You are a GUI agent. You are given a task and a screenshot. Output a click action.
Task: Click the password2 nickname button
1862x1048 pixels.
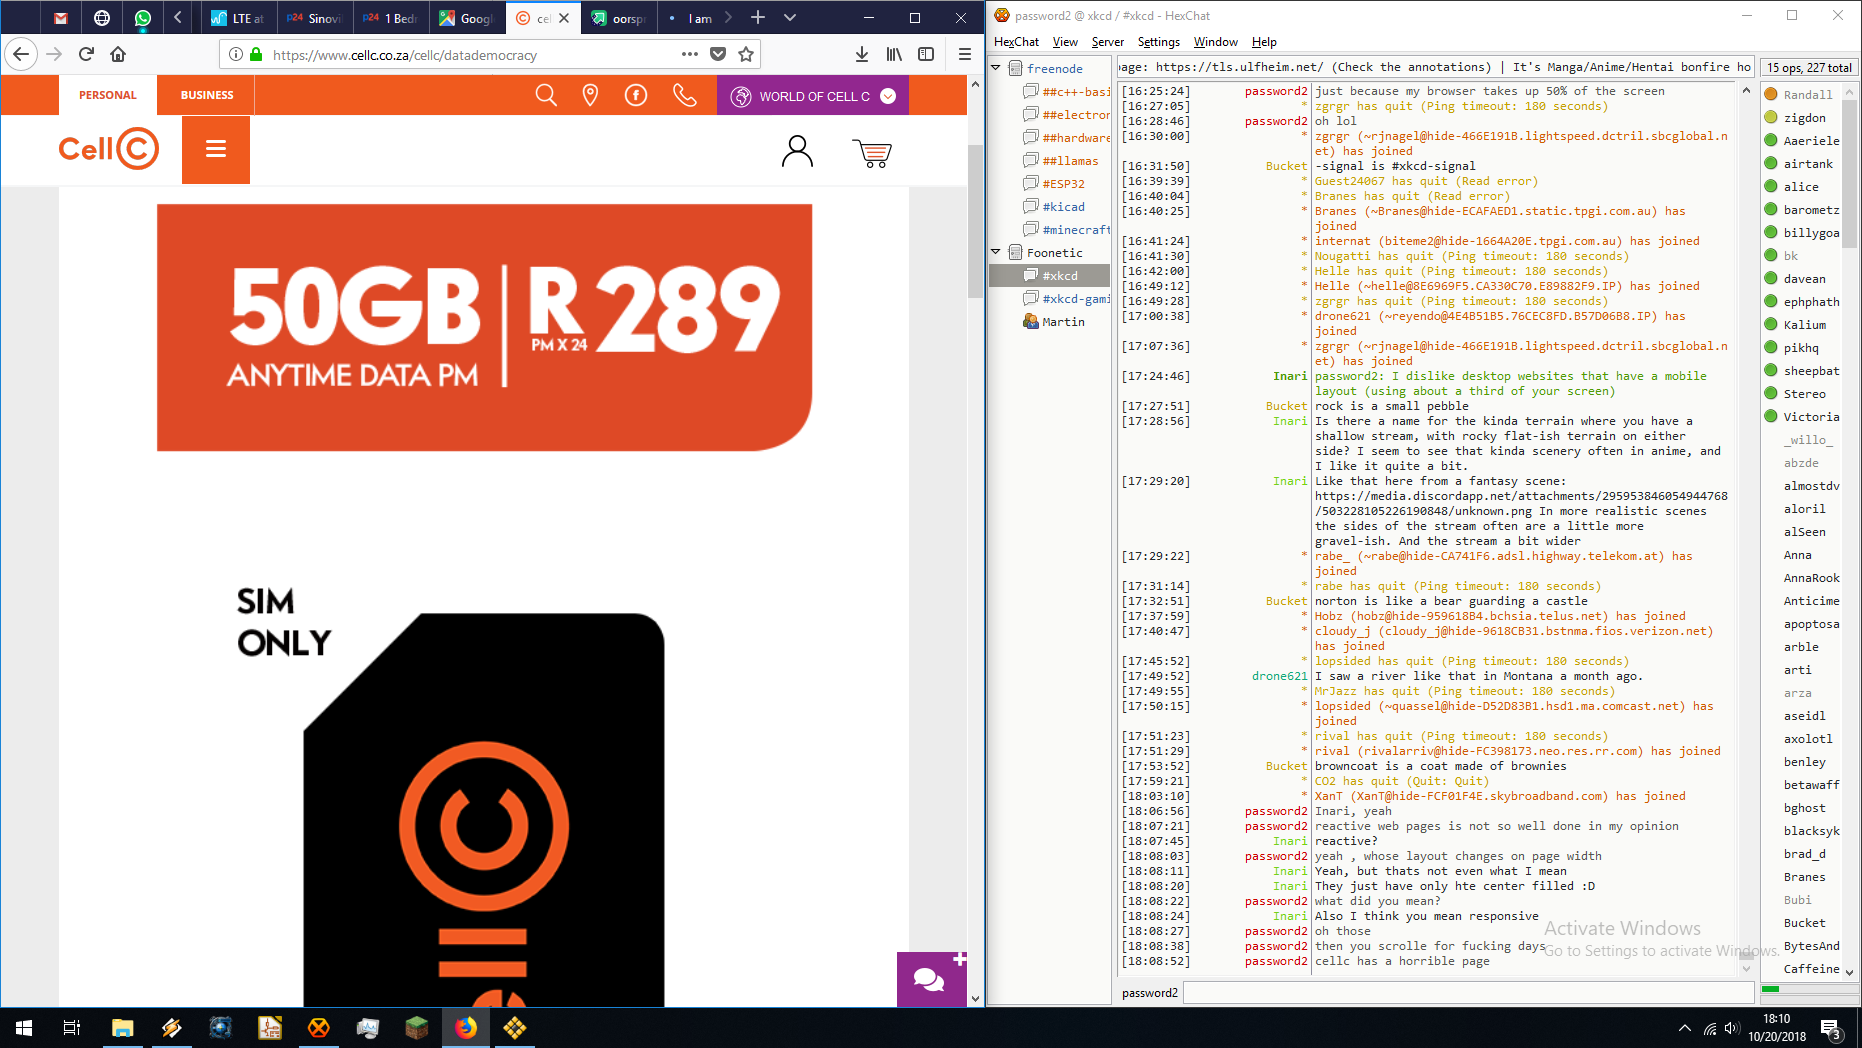1150,992
